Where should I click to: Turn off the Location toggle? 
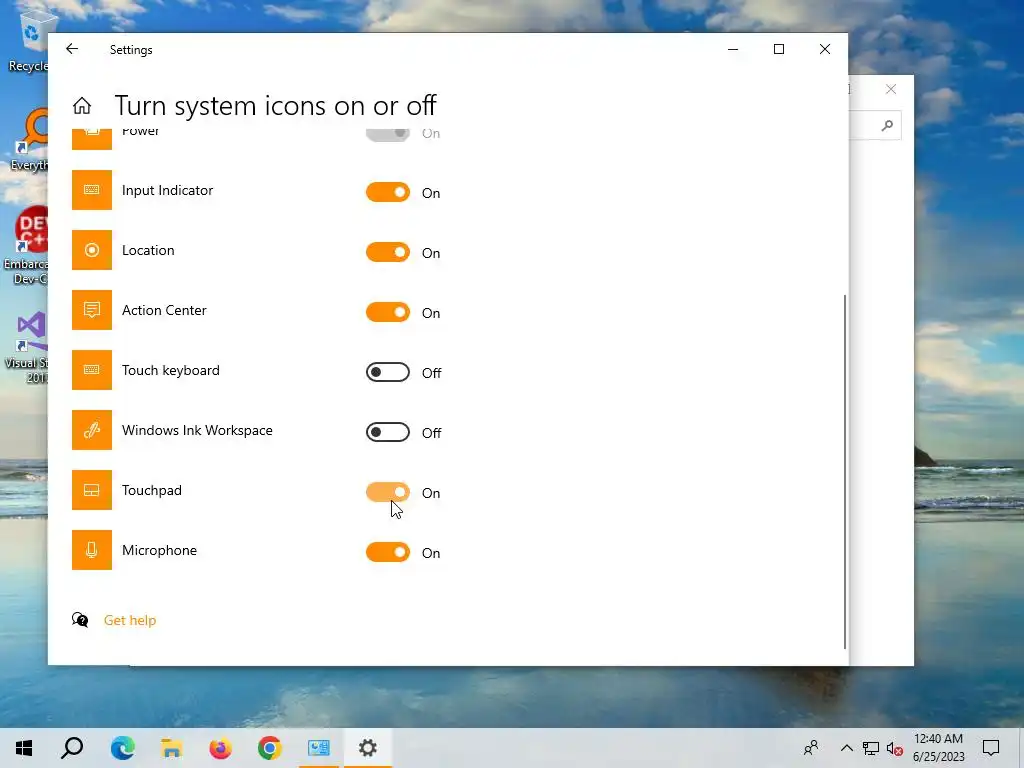388,252
